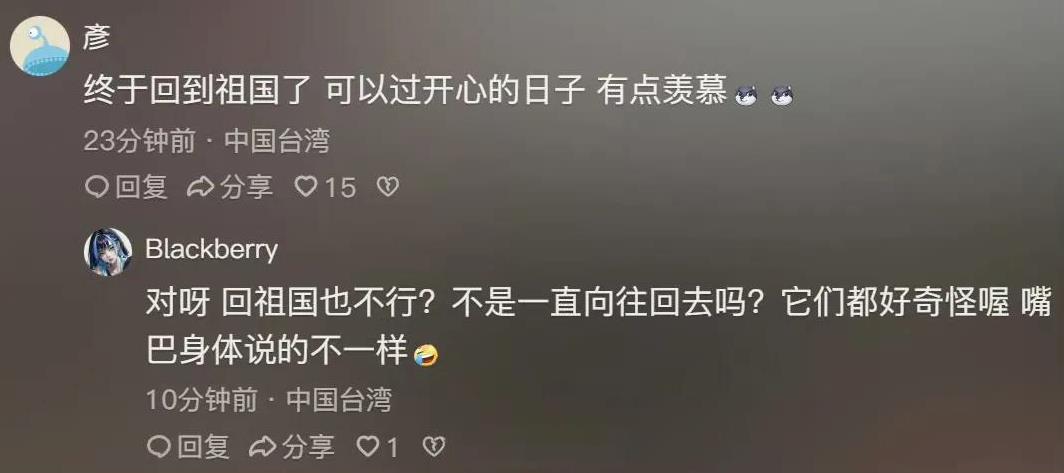Click the first cat emoji in 彦's comment
Screen dimensions: 1064x473
746,96
